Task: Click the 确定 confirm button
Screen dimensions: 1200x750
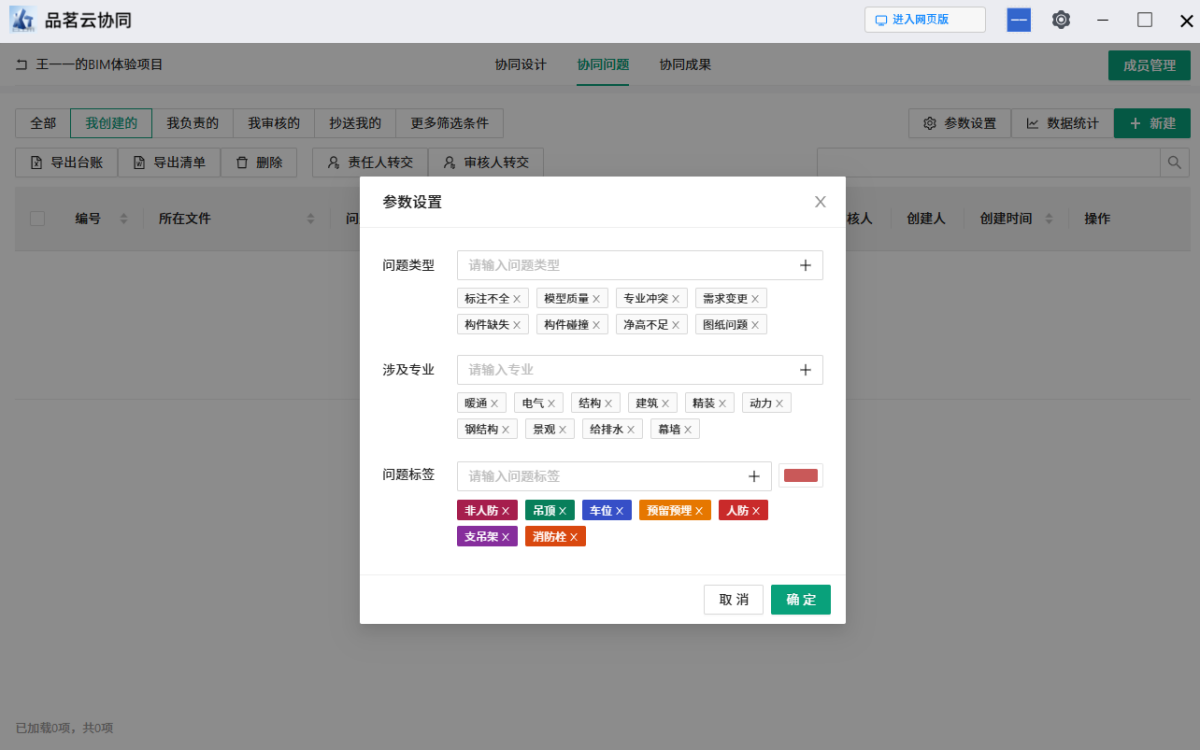Action: click(x=800, y=599)
